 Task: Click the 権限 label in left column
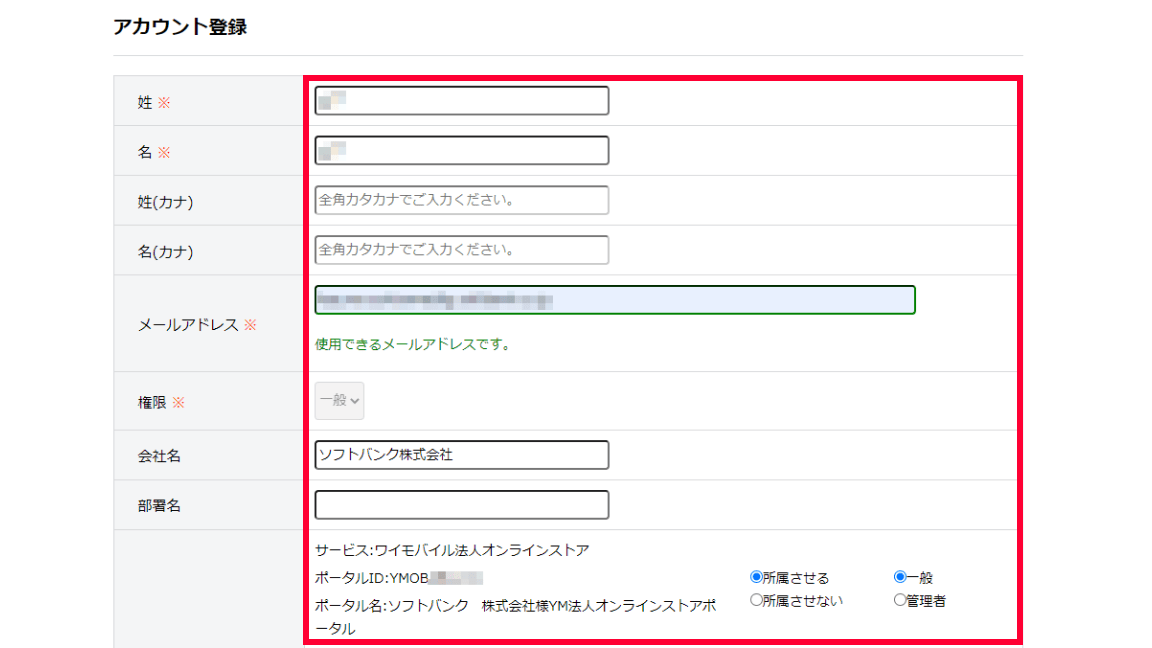tap(154, 402)
